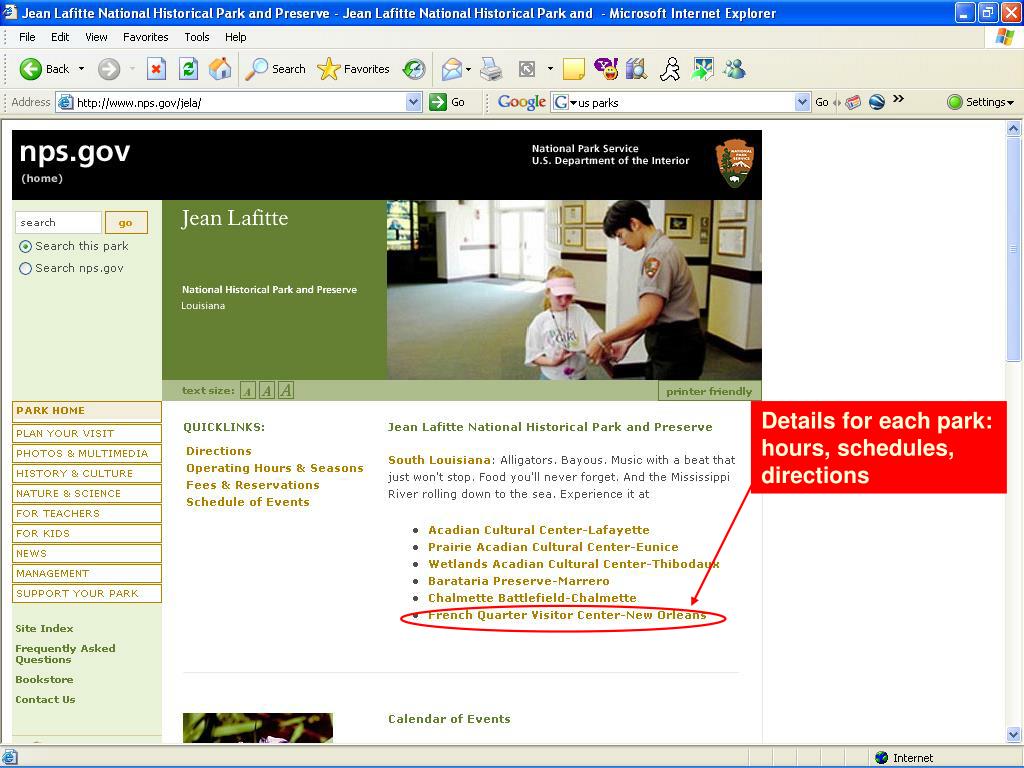Click the Stop loading icon
This screenshot has width=1024, height=768.
click(x=156, y=69)
